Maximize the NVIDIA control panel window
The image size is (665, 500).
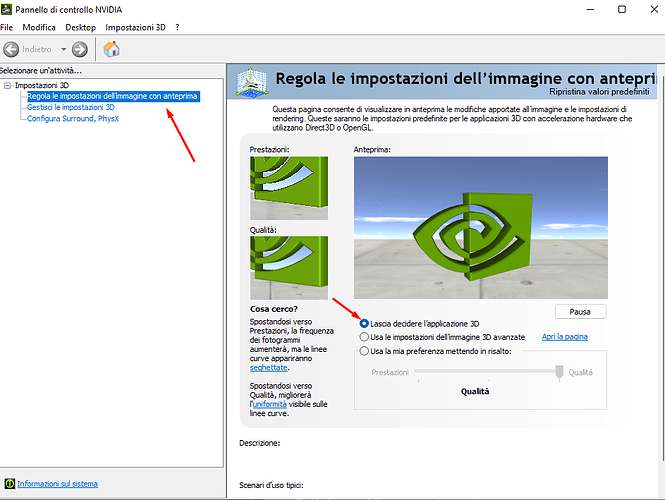point(622,9)
